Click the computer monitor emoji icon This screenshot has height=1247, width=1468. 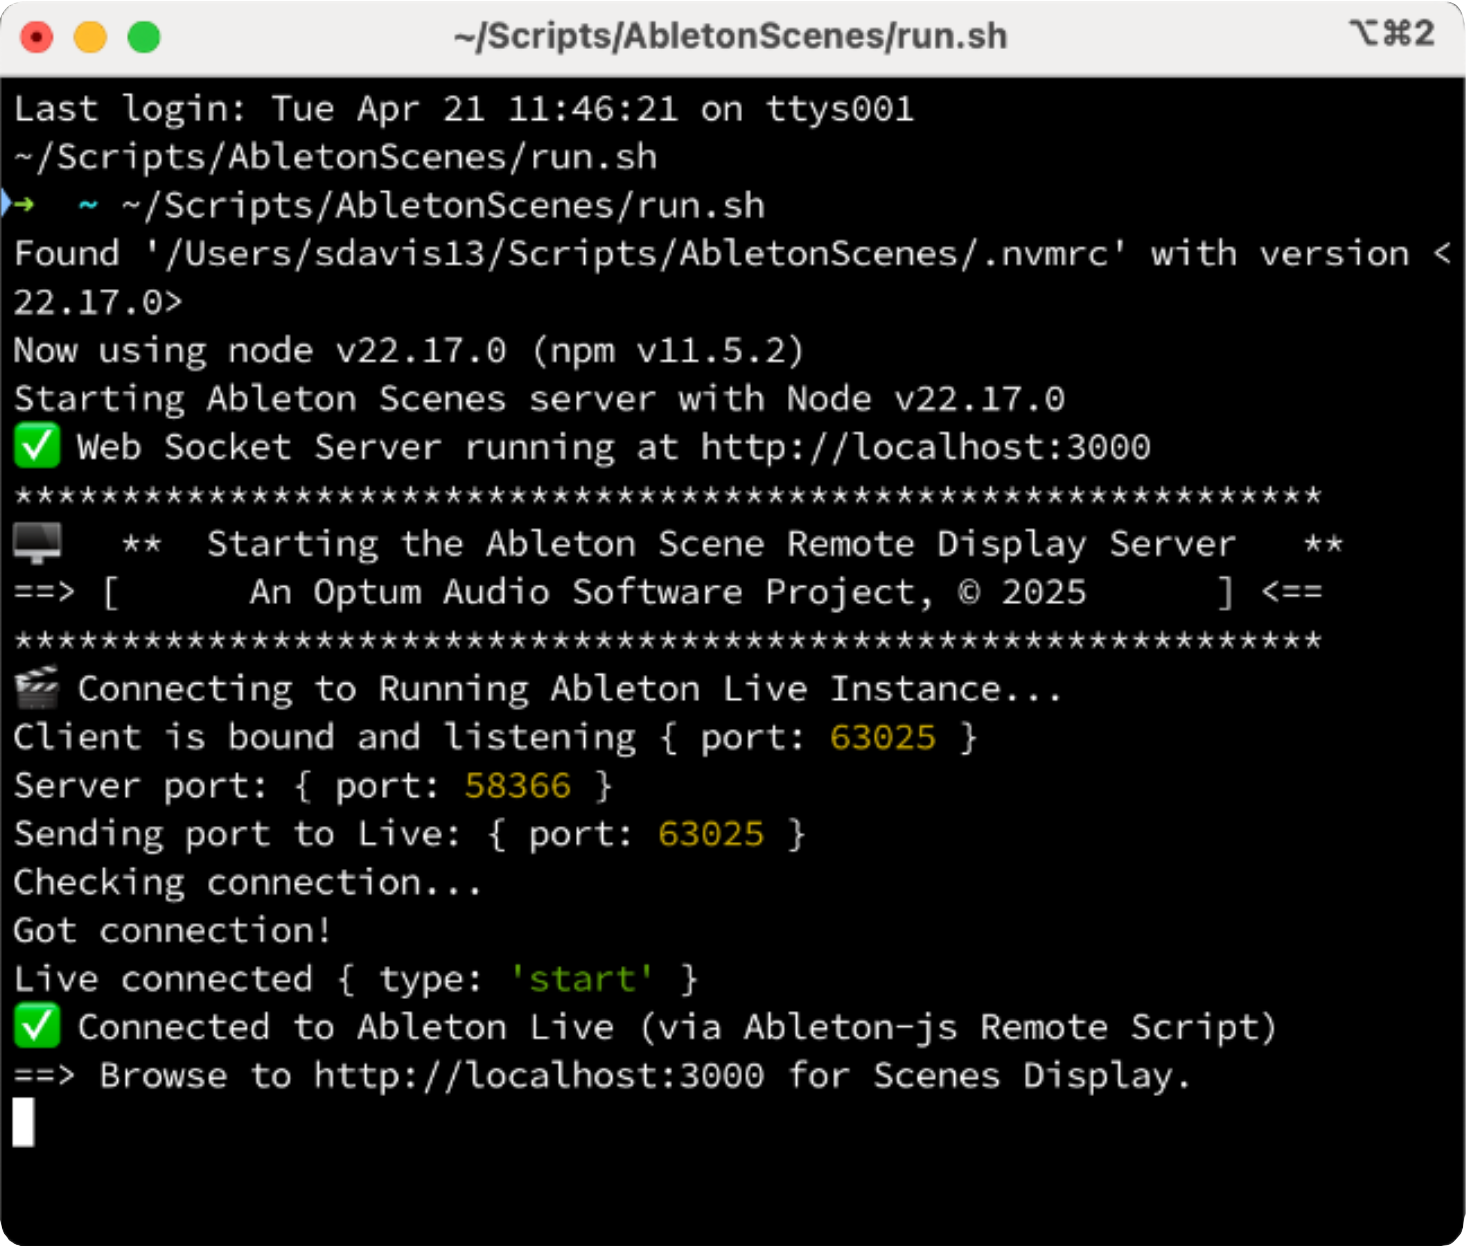click(x=38, y=543)
